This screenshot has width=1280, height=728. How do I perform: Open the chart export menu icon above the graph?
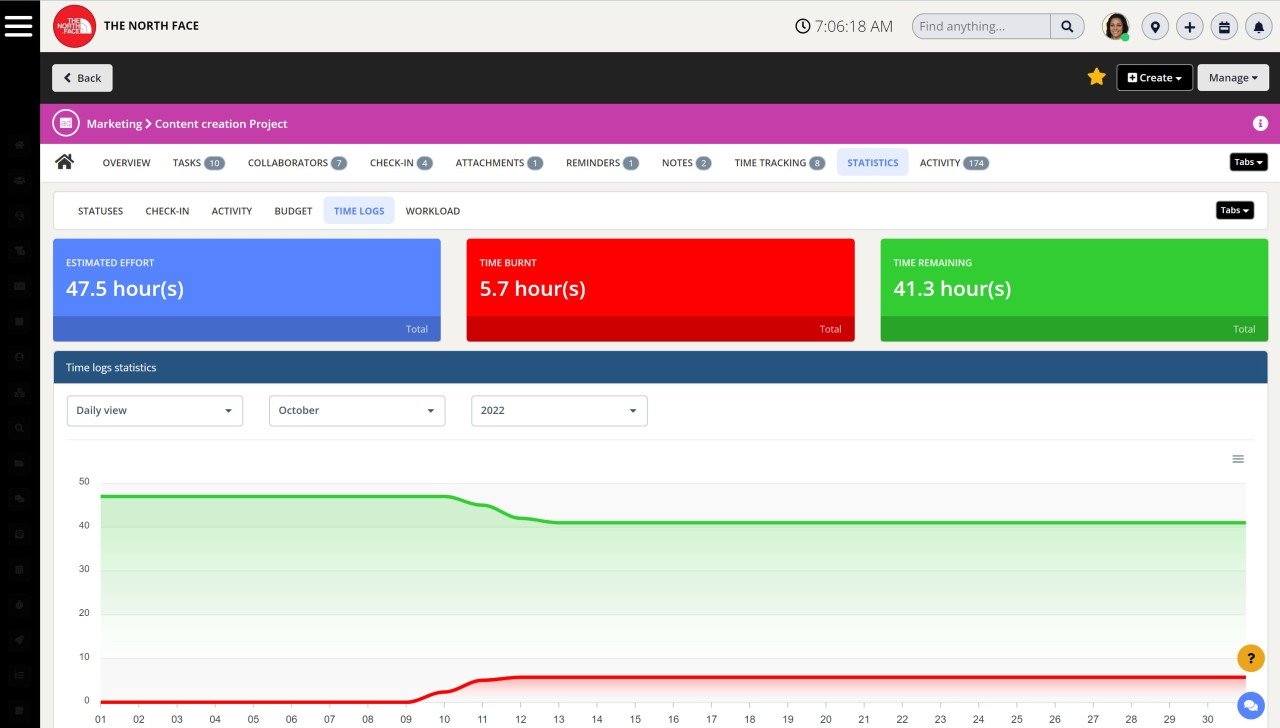tap(1238, 458)
